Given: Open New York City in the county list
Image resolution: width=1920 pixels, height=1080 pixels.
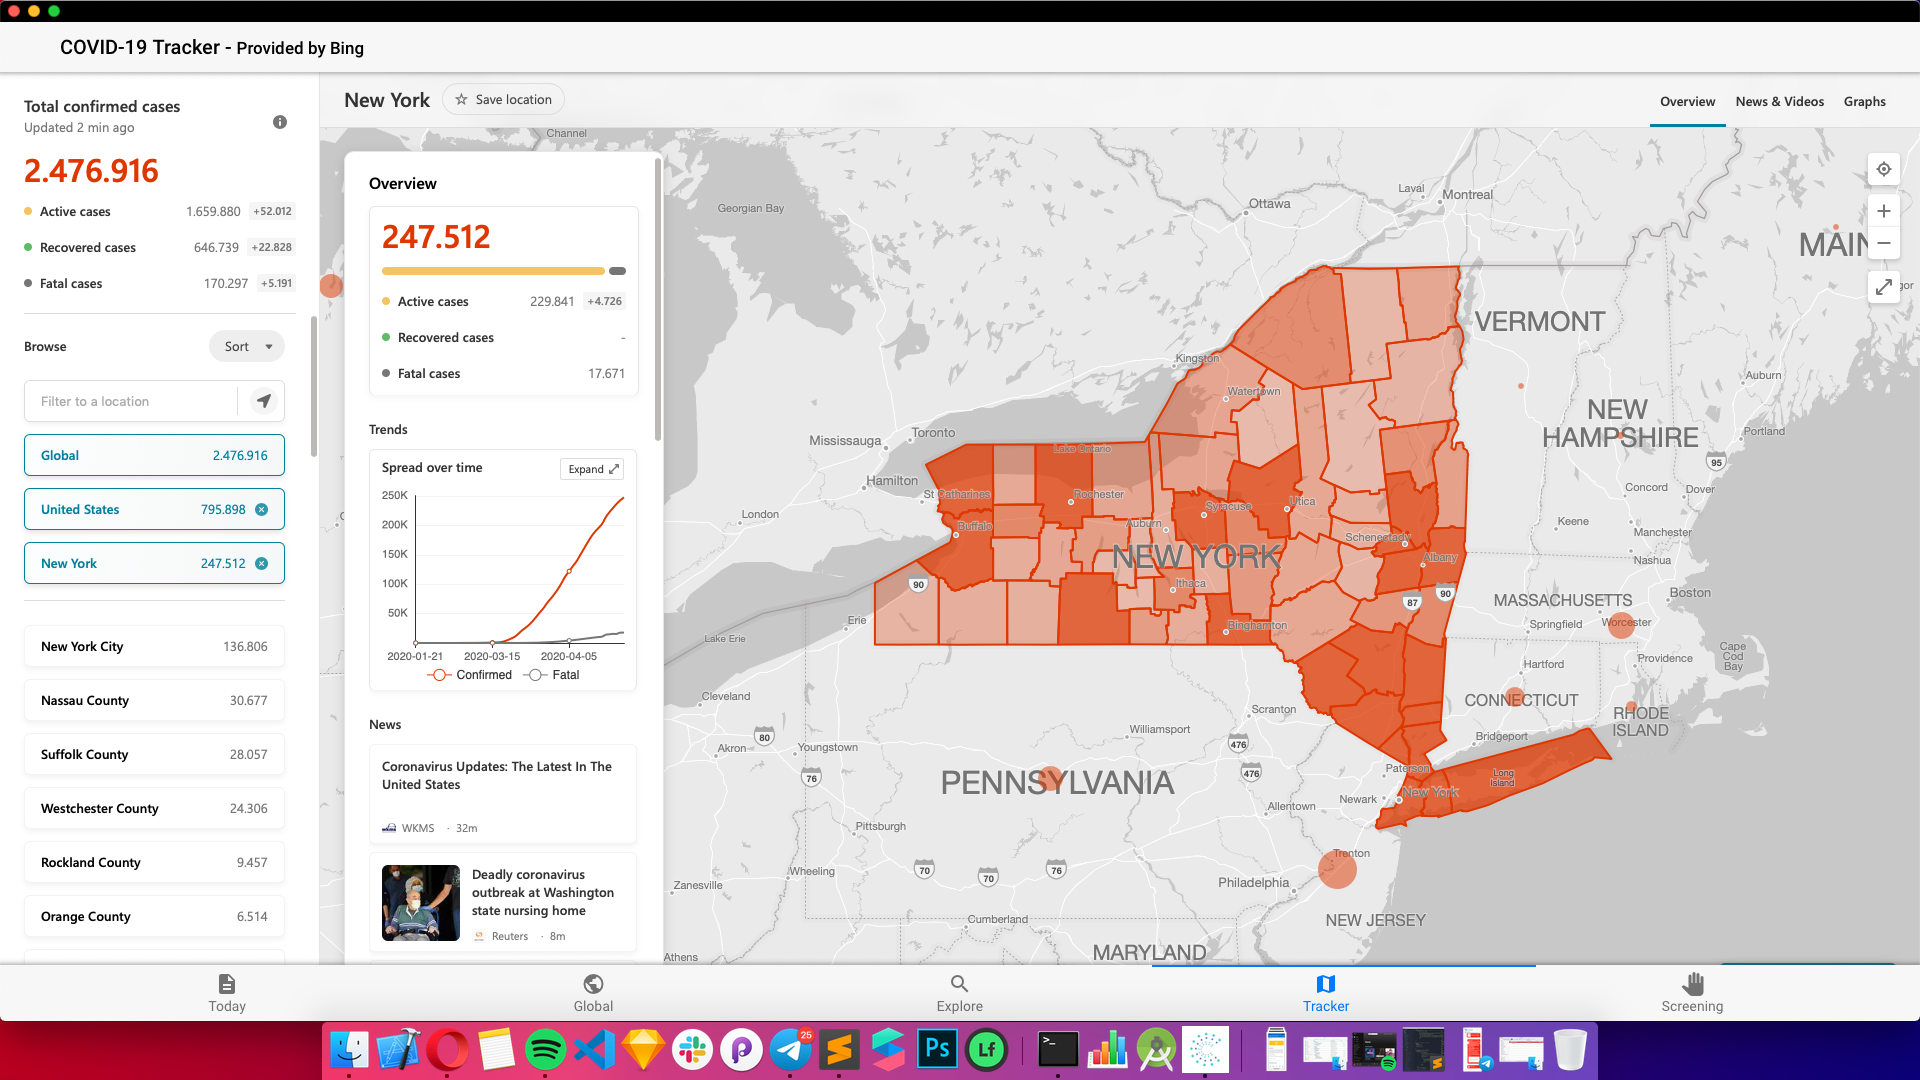Looking at the screenshot, I should 154,646.
